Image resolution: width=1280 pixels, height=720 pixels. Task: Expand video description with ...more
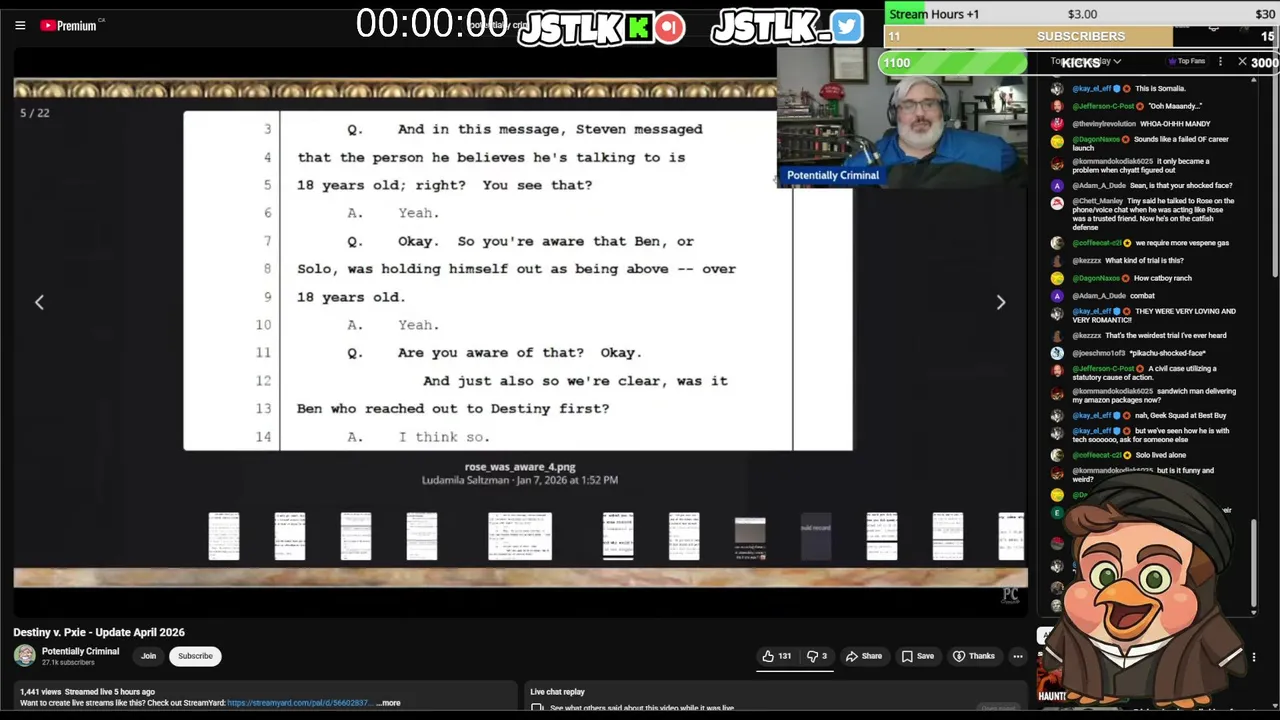[x=388, y=703]
